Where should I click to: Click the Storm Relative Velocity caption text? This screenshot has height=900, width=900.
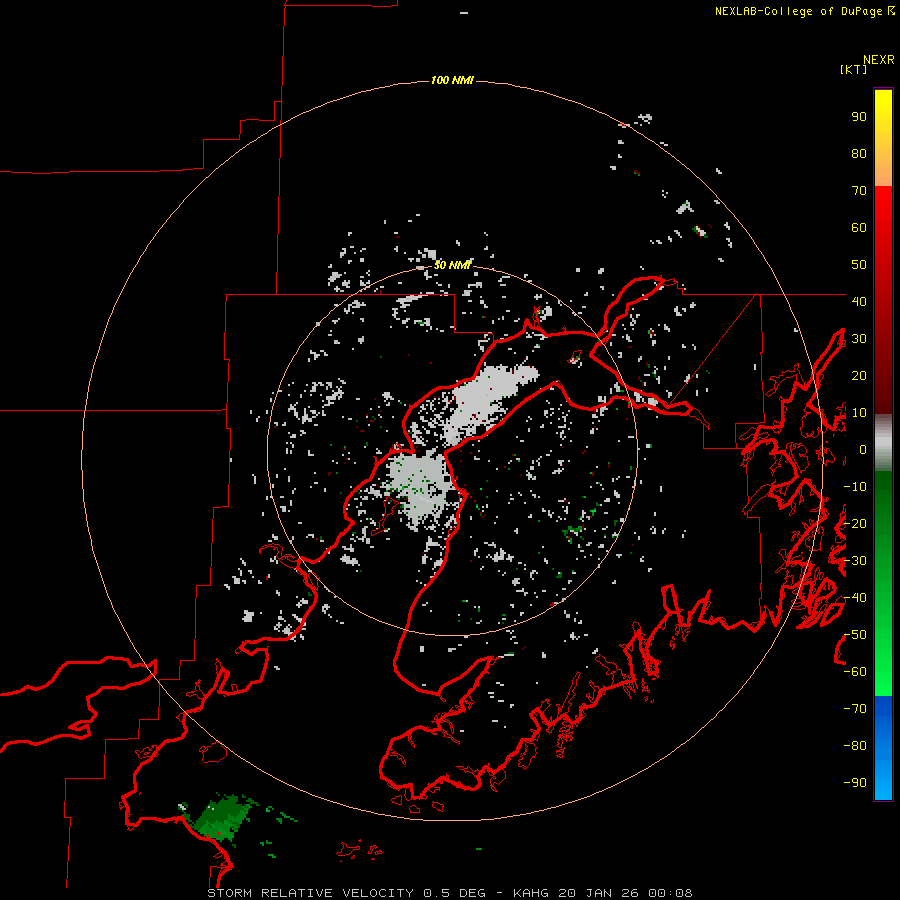coord(449,893)
